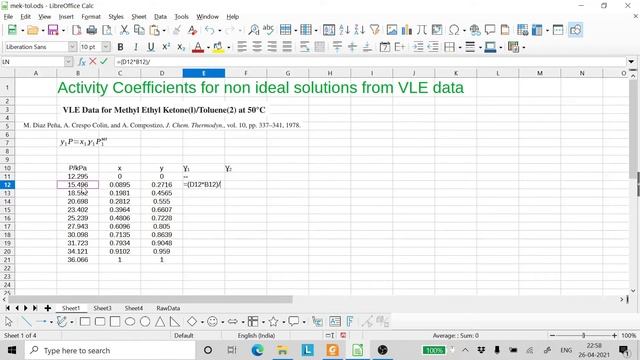Open the Insert menu
Image resolution: width=640 pixels, height=360 pixels.
(66, 17)
